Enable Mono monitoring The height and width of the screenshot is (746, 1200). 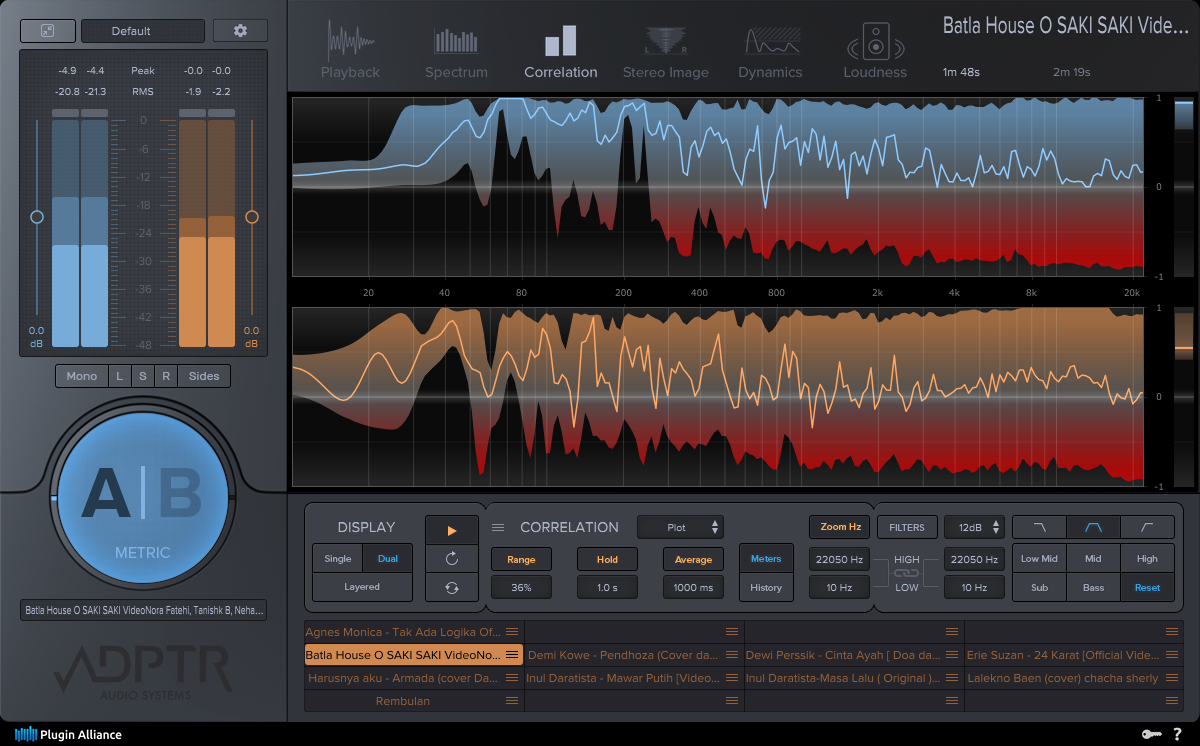coord(82,376)
